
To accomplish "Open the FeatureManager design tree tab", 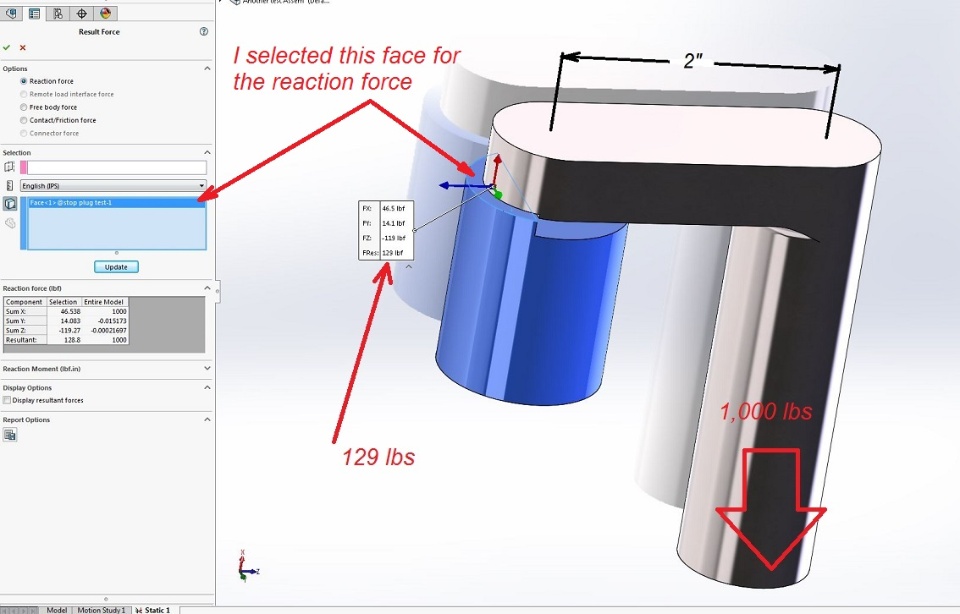I will point(11,13).
